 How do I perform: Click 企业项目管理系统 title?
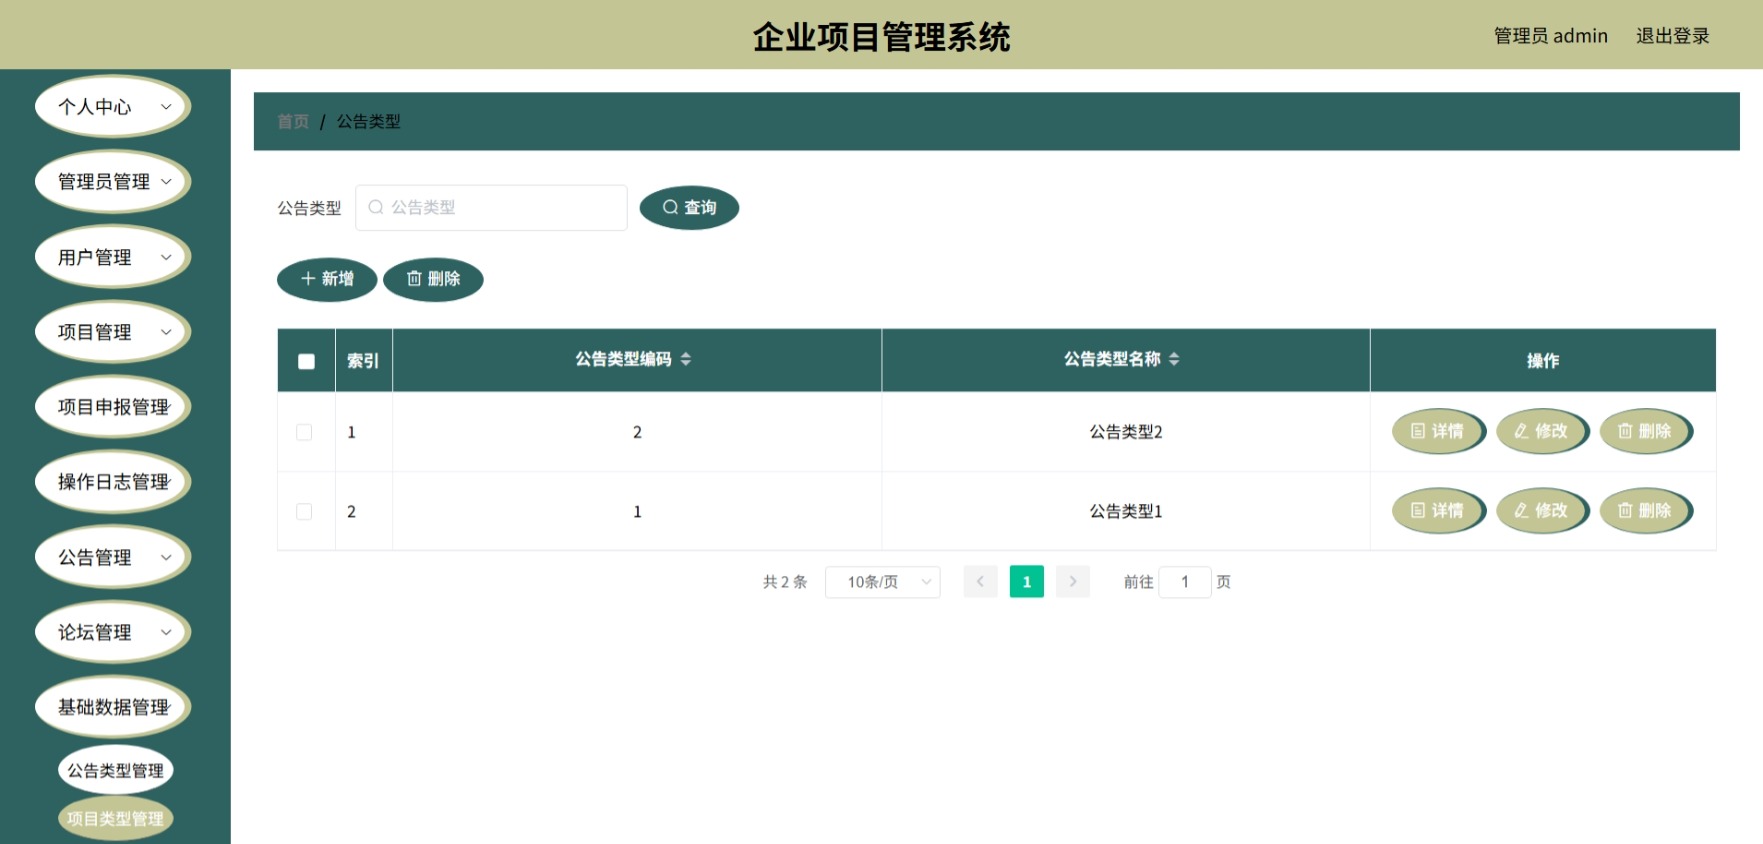click(x=881, y=37)
